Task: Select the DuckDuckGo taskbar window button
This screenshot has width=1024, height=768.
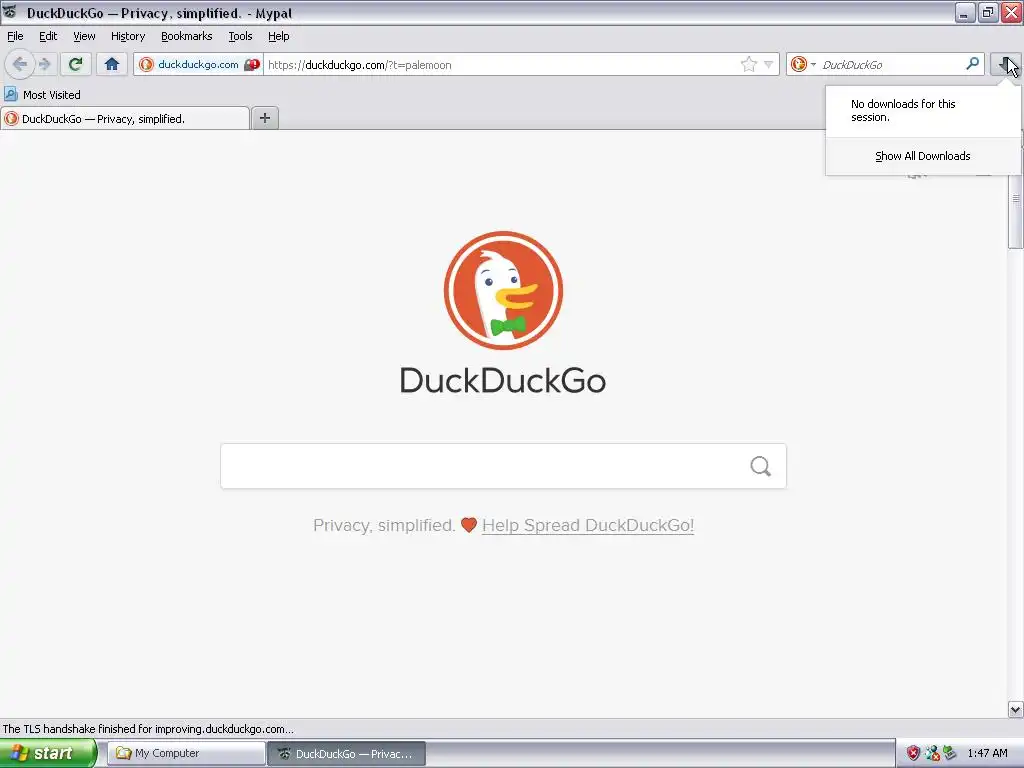Action: click(347, 753)
